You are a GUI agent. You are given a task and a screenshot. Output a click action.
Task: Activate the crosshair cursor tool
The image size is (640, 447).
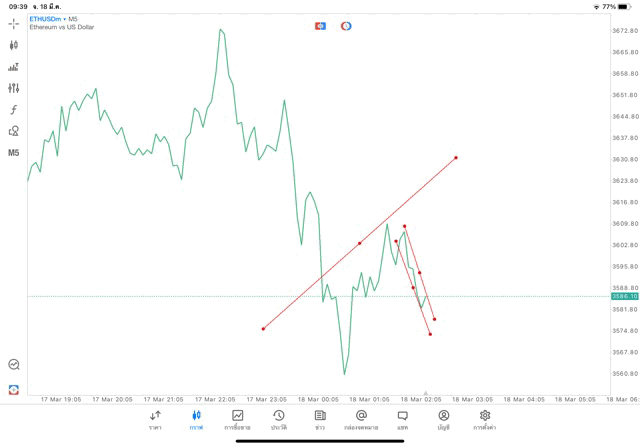point(13,24)
